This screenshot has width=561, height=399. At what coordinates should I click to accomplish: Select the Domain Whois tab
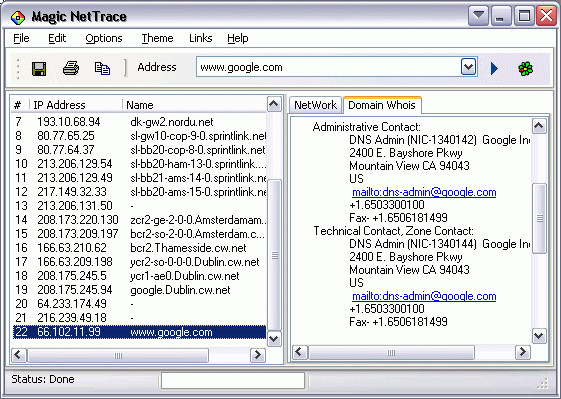coord(382,105)
